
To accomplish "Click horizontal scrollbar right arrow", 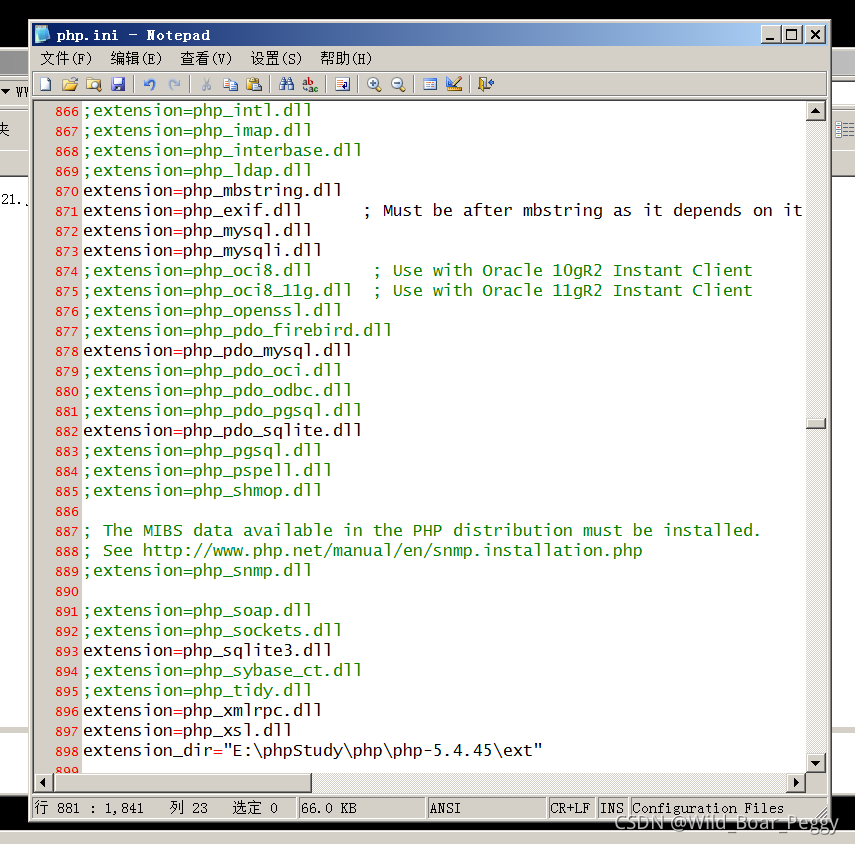I will coord(796,782).
